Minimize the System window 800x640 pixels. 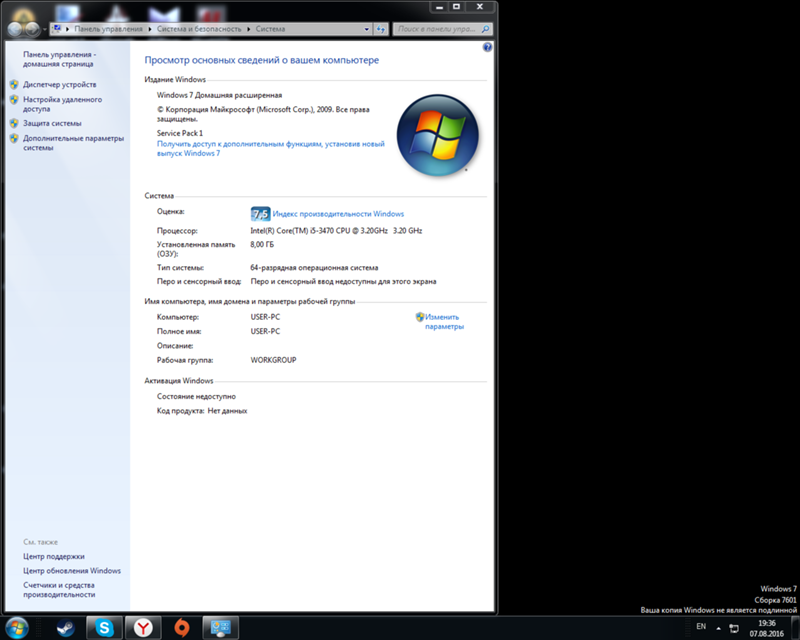[x=439, y=7]
